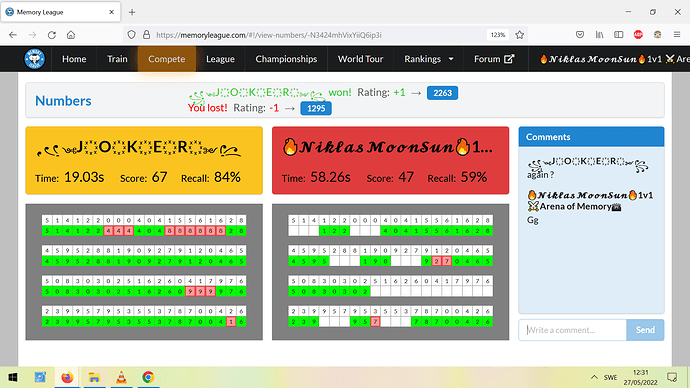The image size is (690, 388).
Task: Open the World Tour menu item
Action: pos(360,59)
